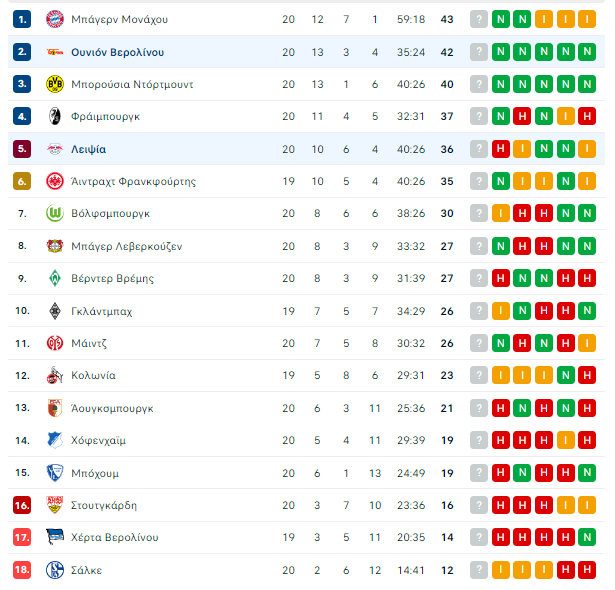Viewport: 615px width, 590px height.
Task: Click the Λειψία RB Leipzig crest
Action: point(55,149)
